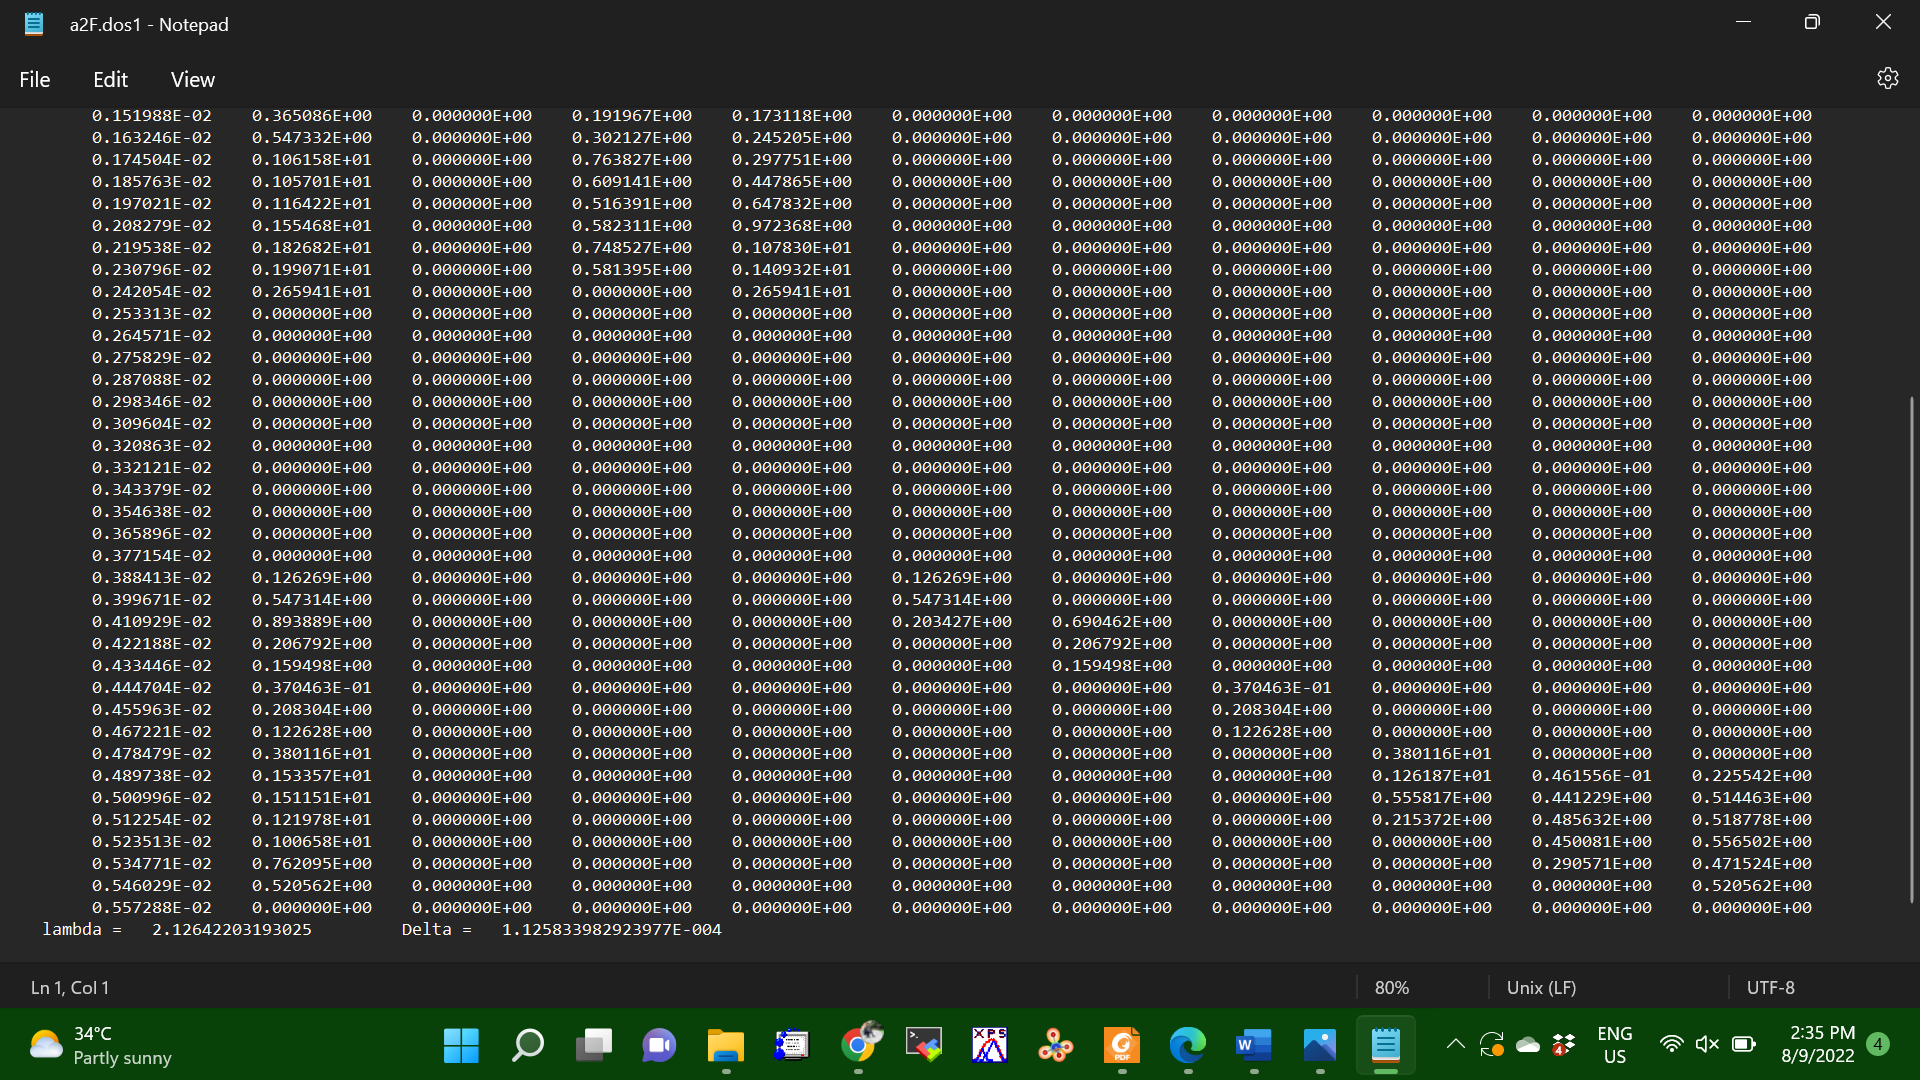Click value 0.461556E-01
The width and height of the screenshot is (1920, 1080).
1592,776
